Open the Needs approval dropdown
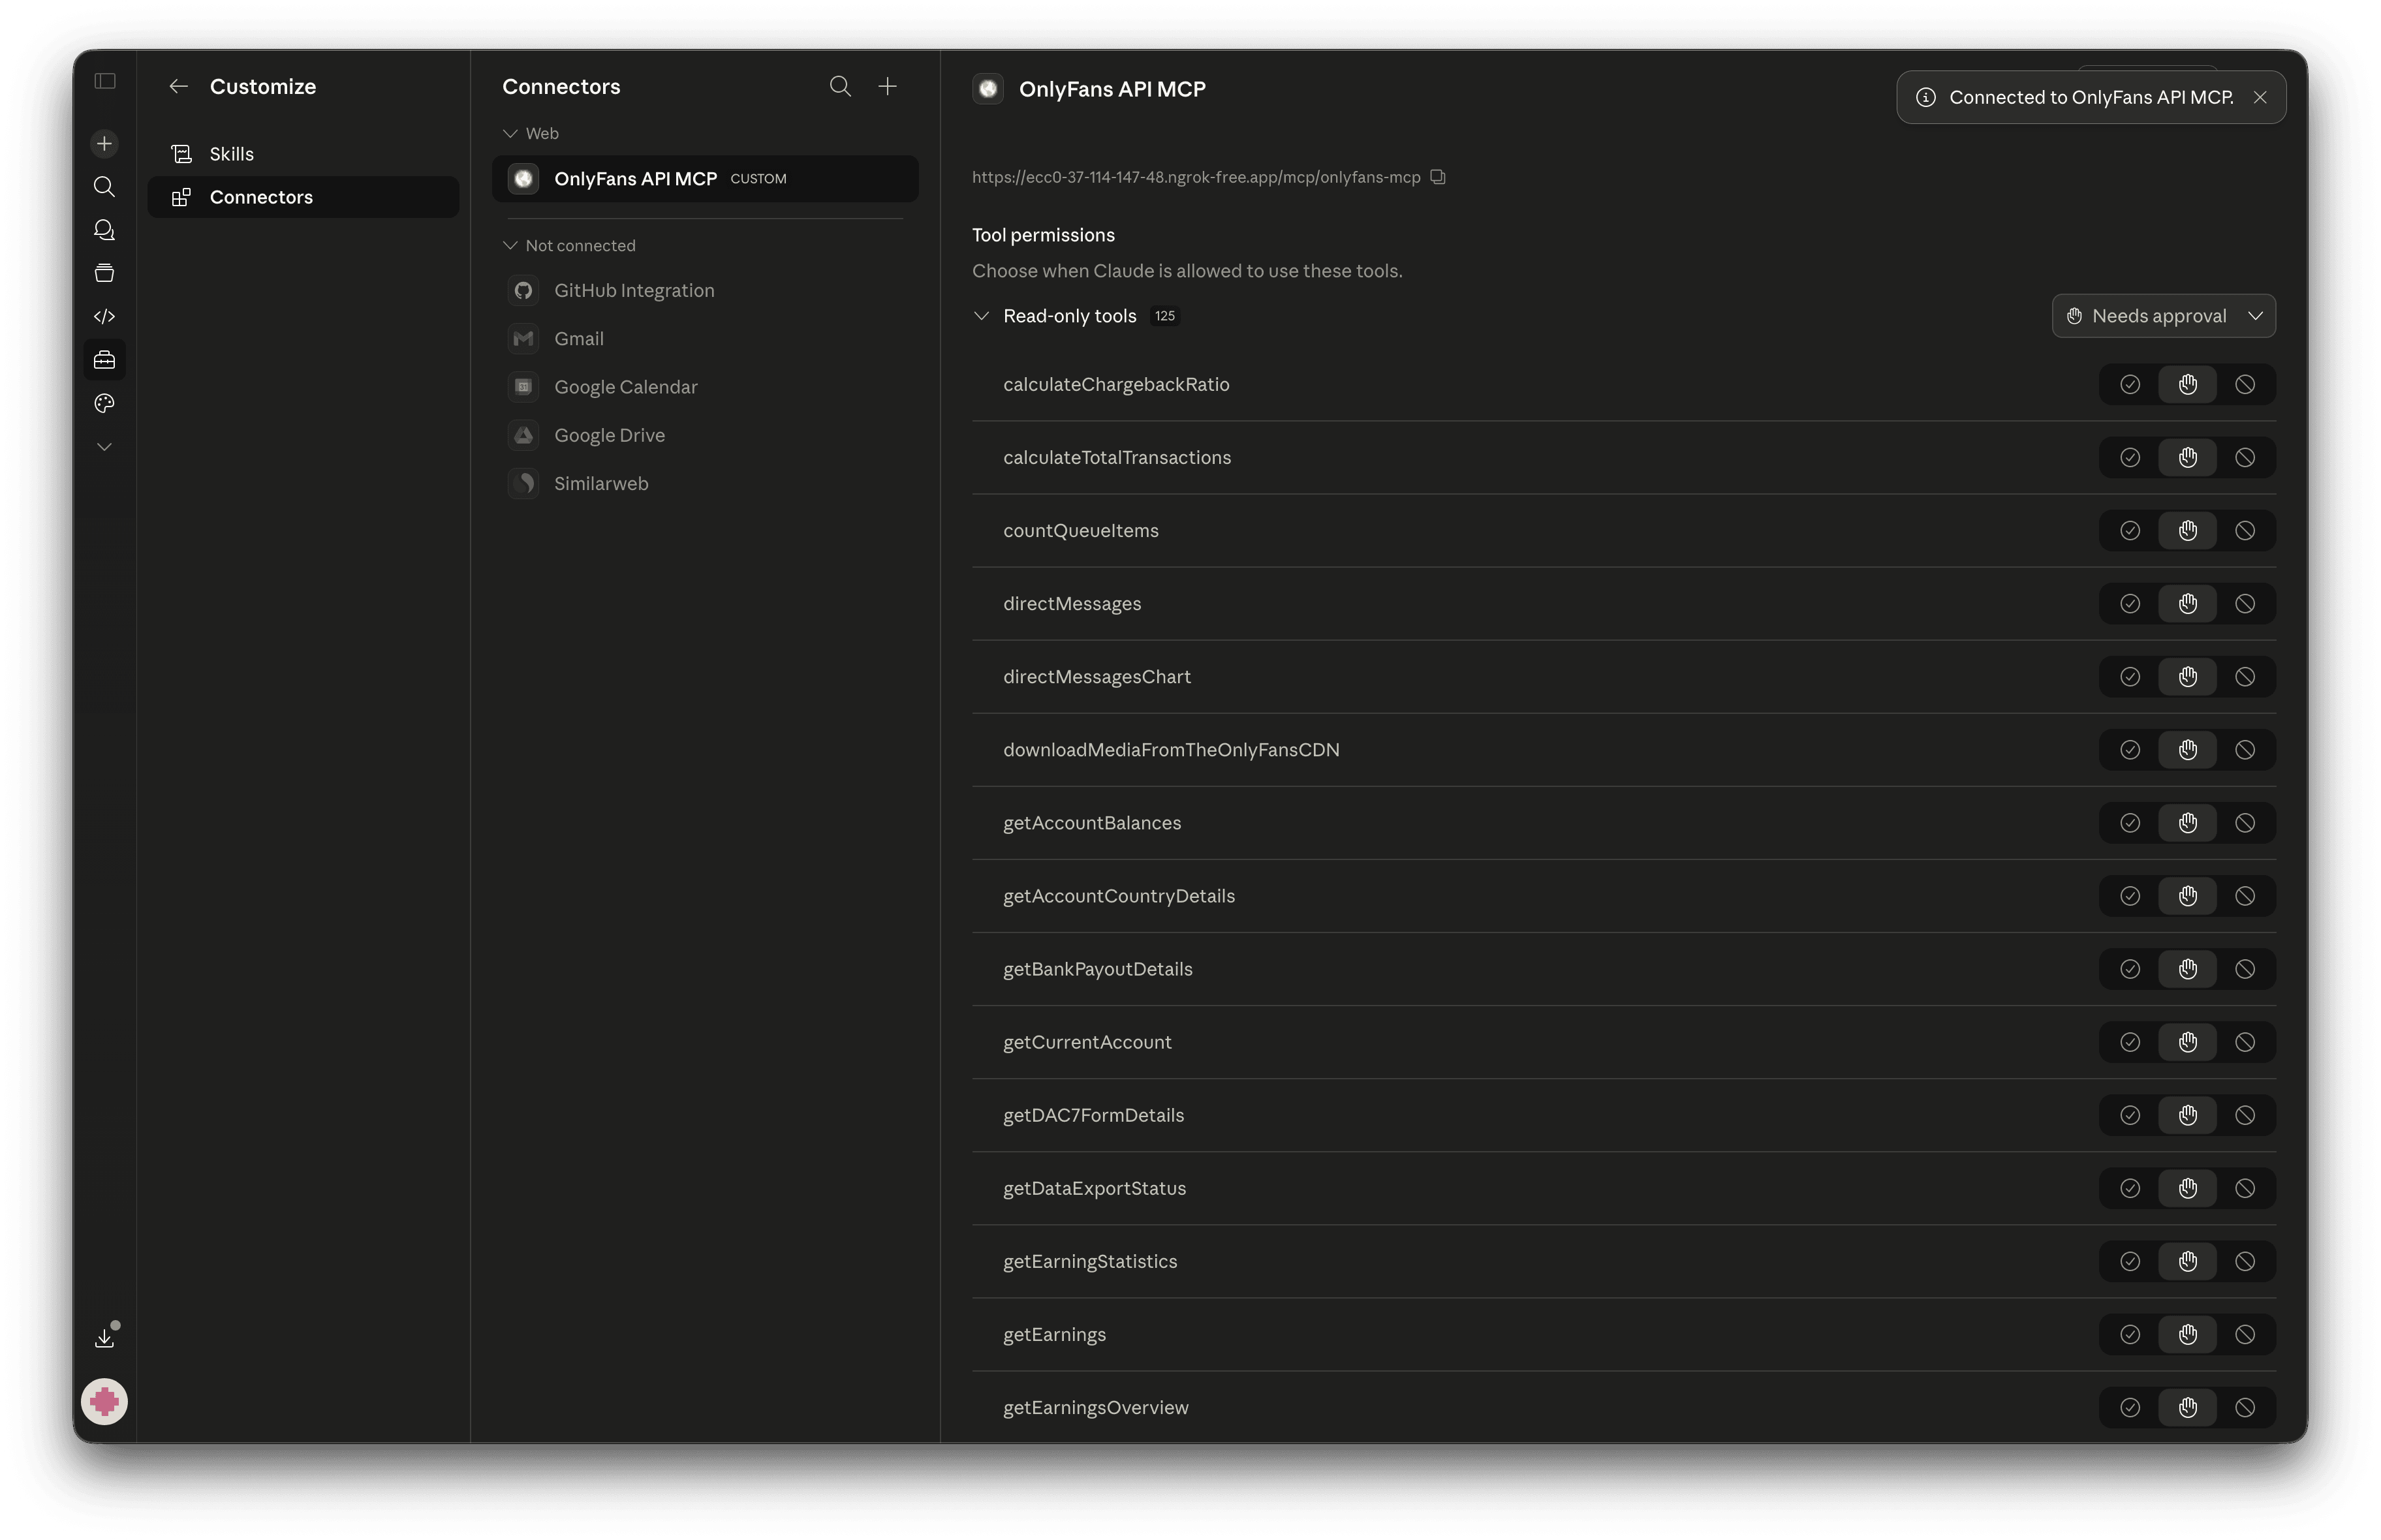This screenshot has width=2381, height=1540. pos(2163,316)
